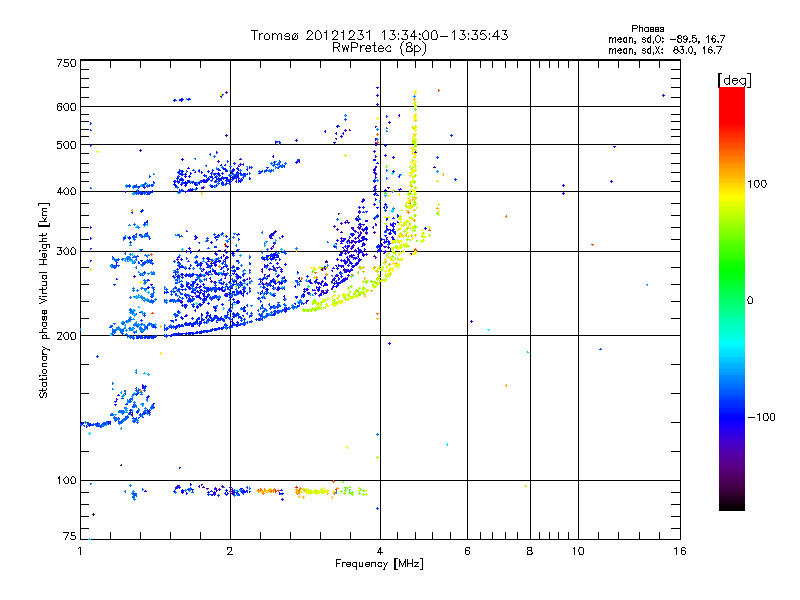Image resolution: width=800 pixels, height=600 pixels.
Task: Click the 6 MHz x-axis tick label
Action: [x=467, y=551]
